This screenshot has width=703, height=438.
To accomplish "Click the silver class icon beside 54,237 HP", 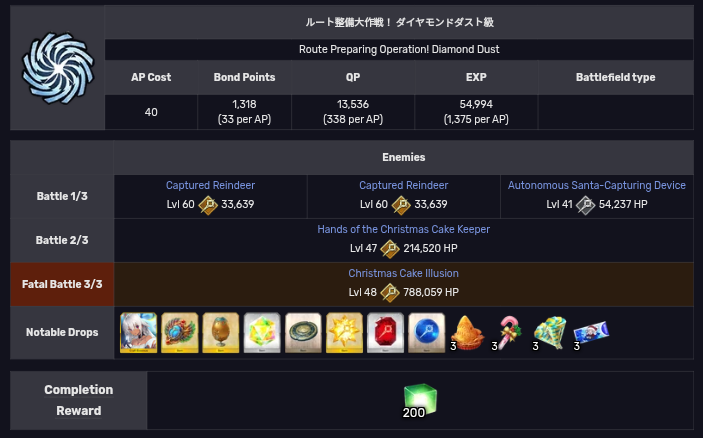I will (x=586, y=205).
